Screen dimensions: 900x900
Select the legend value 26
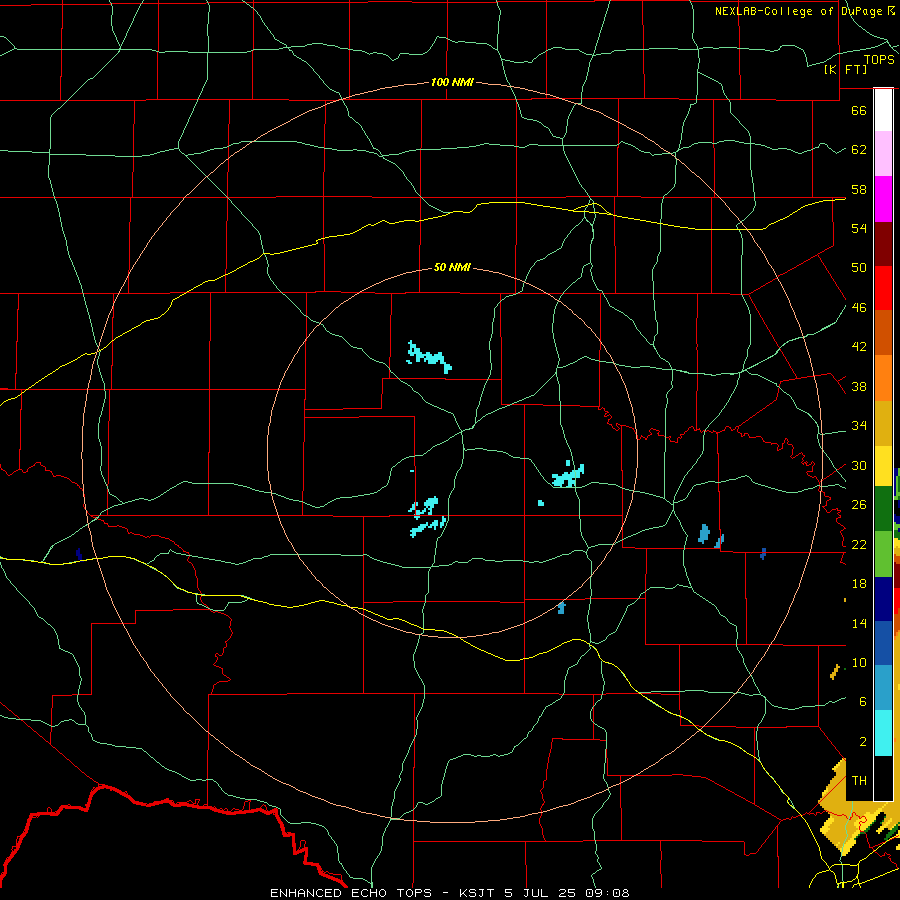coord(859,505)
